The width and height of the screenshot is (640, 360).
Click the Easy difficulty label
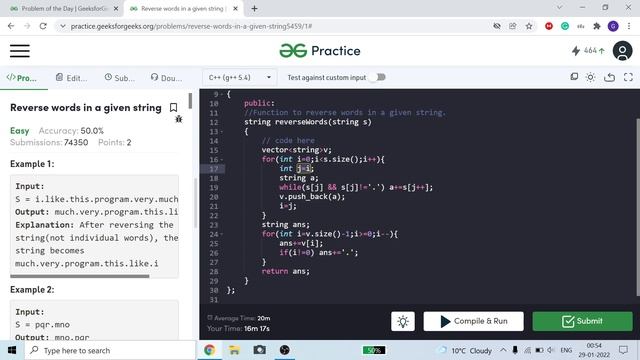20,131
